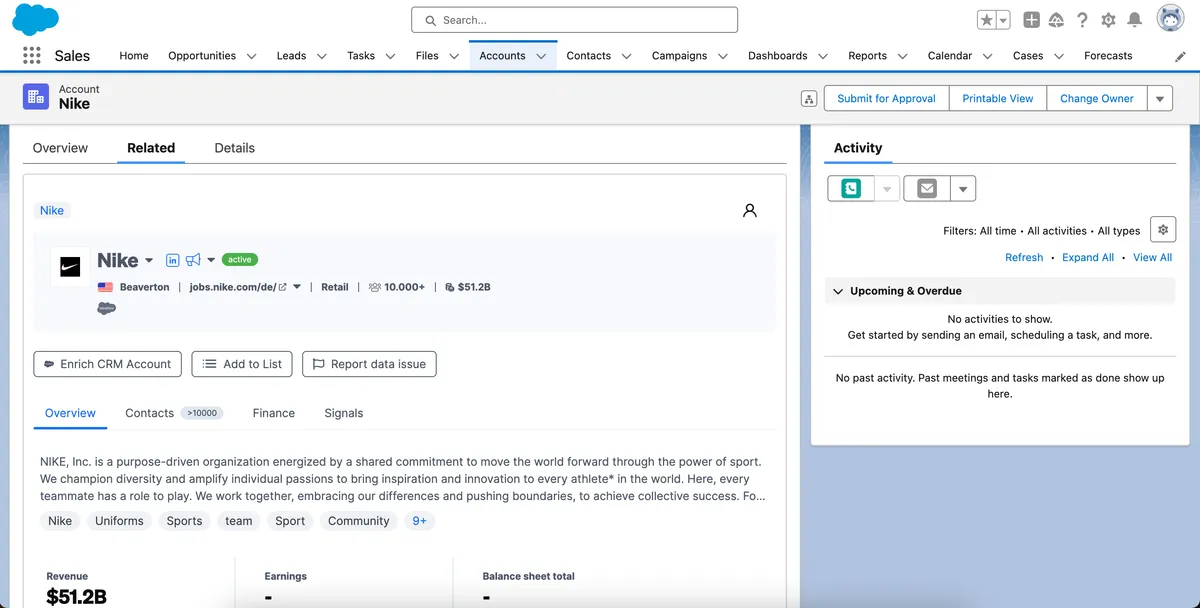
Task: Click the small Salesforce cloud badge under Beaverton
Action: (x=107, y=308)
